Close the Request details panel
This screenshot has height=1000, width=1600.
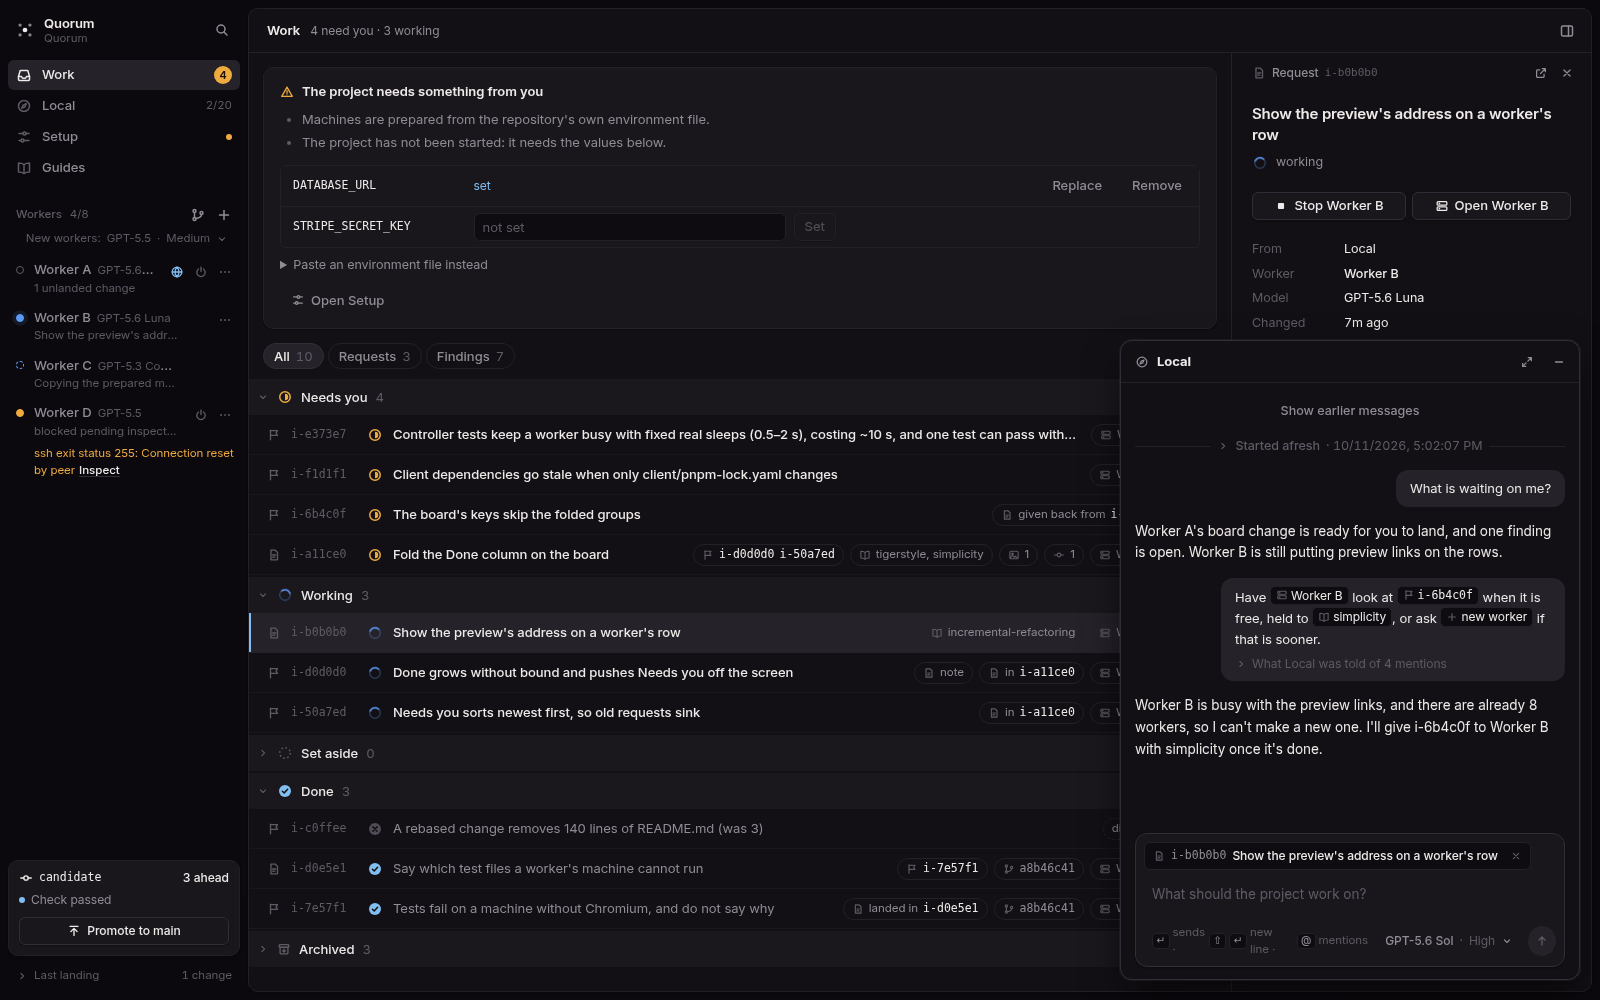click(x=1567, y=73)
